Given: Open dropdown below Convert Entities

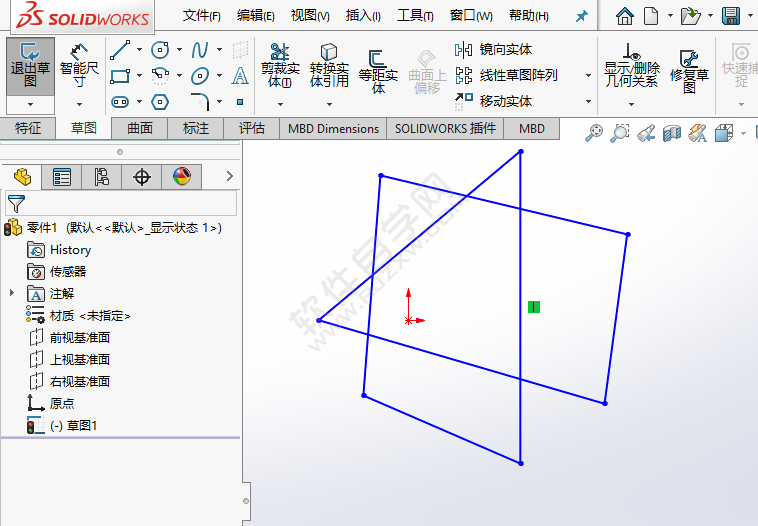Looking at the screenshot, I should point(329,104).
